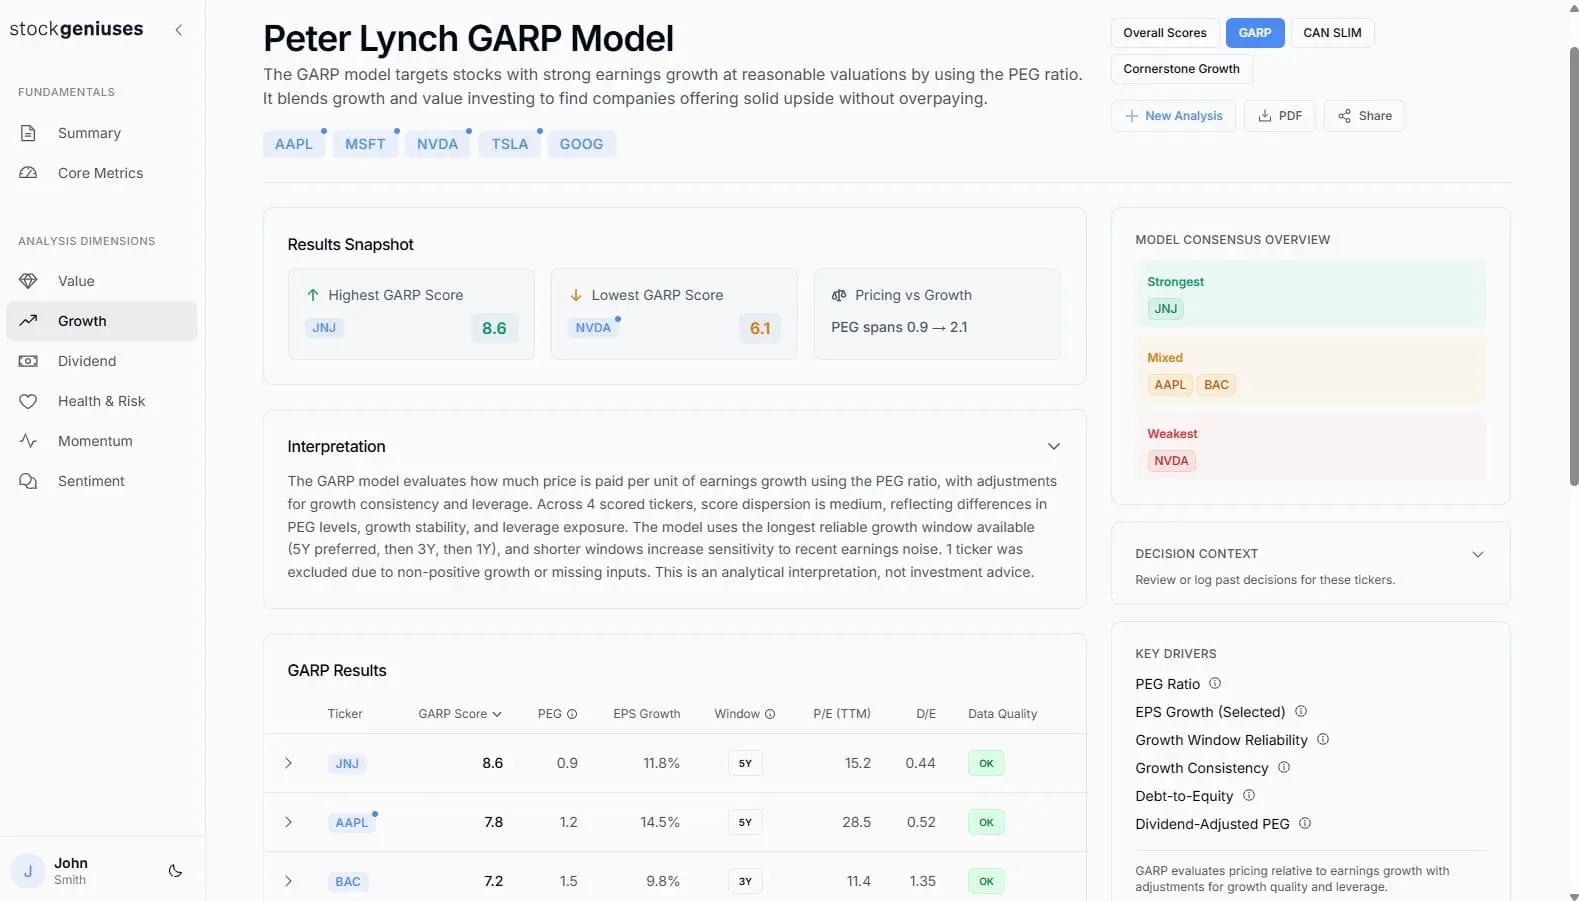
Task: Click the stockgeniuses logo
Action: click(x=76, y=29)
